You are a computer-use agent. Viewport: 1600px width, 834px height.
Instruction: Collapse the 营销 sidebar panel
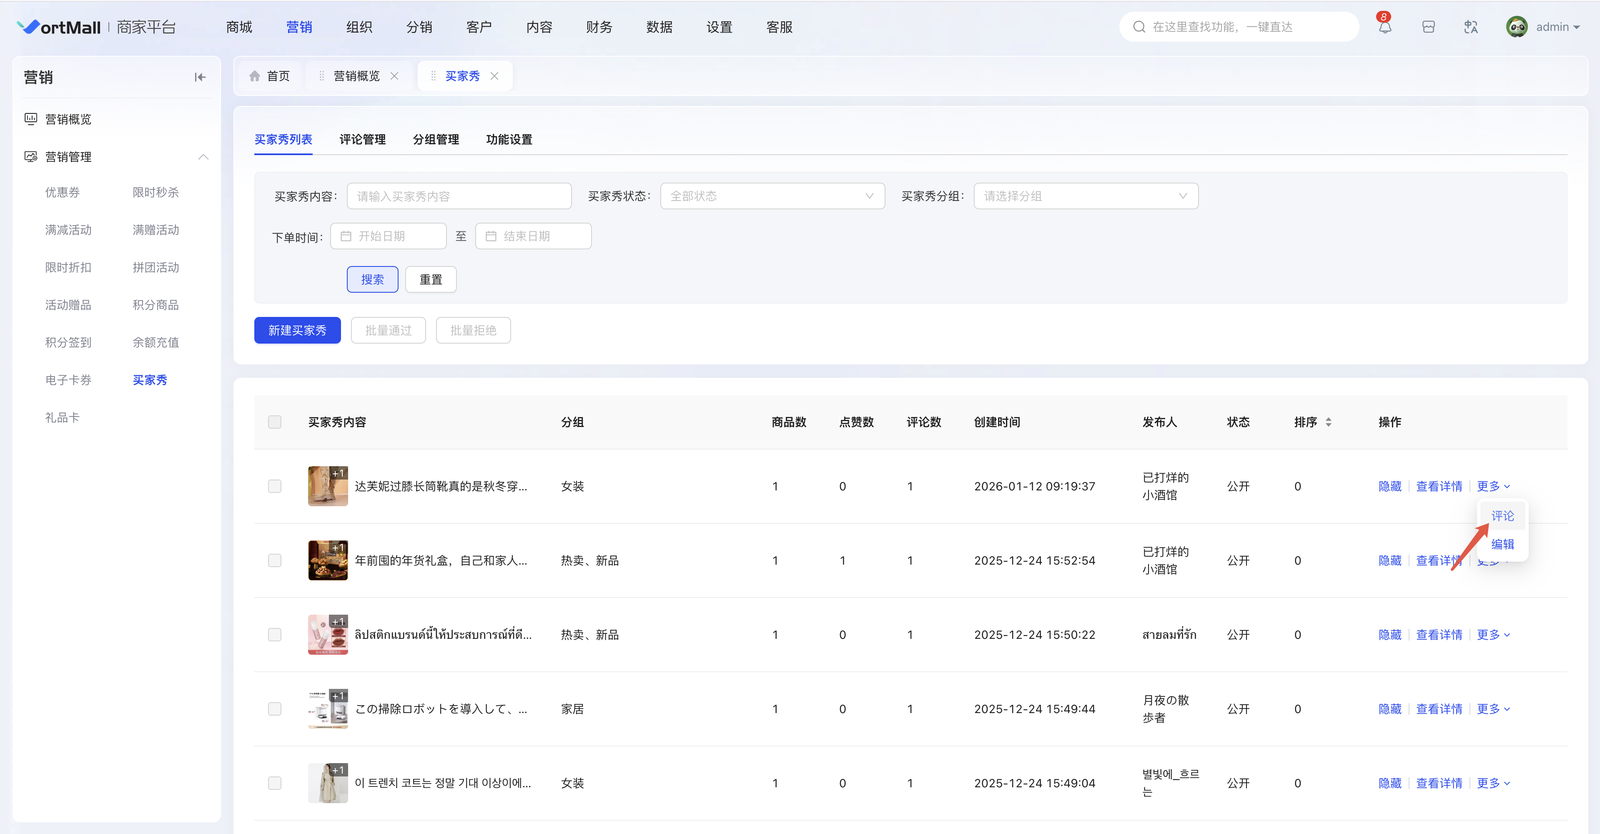200,77
